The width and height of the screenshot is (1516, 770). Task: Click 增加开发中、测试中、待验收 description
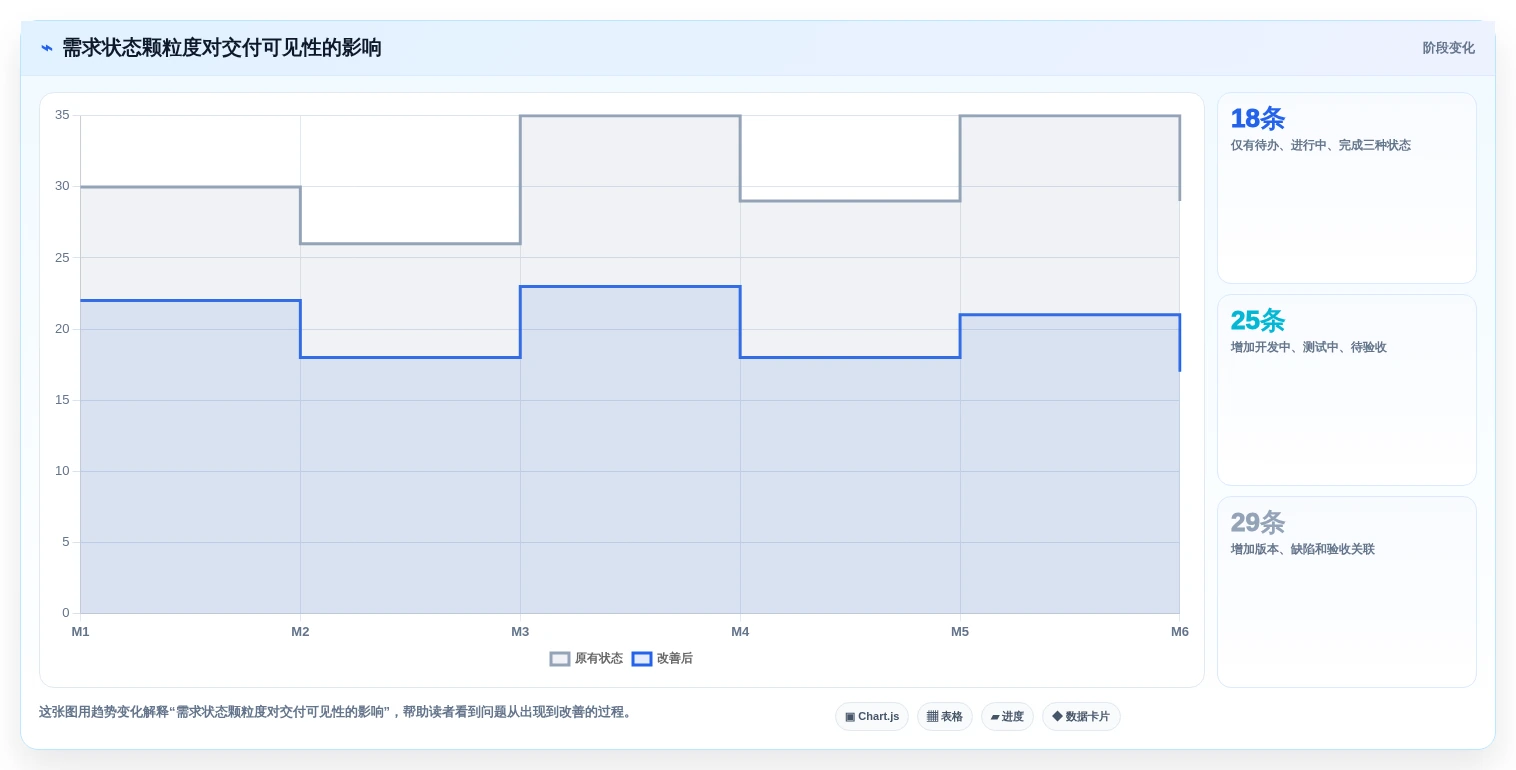point(1309,347)
